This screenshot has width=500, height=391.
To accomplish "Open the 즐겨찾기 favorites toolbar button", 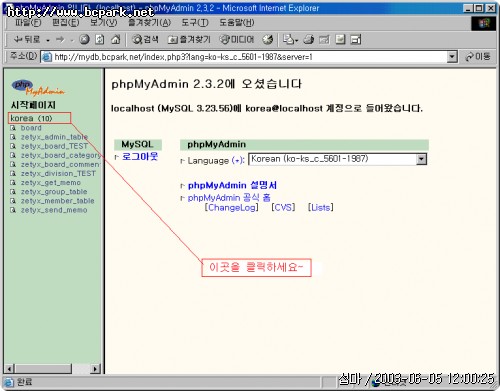I will click(189, 40).
